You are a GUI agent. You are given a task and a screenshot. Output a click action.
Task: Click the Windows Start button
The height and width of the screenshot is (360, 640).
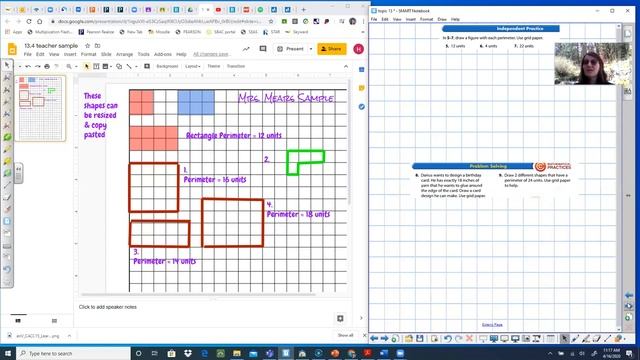coord(8,353)
